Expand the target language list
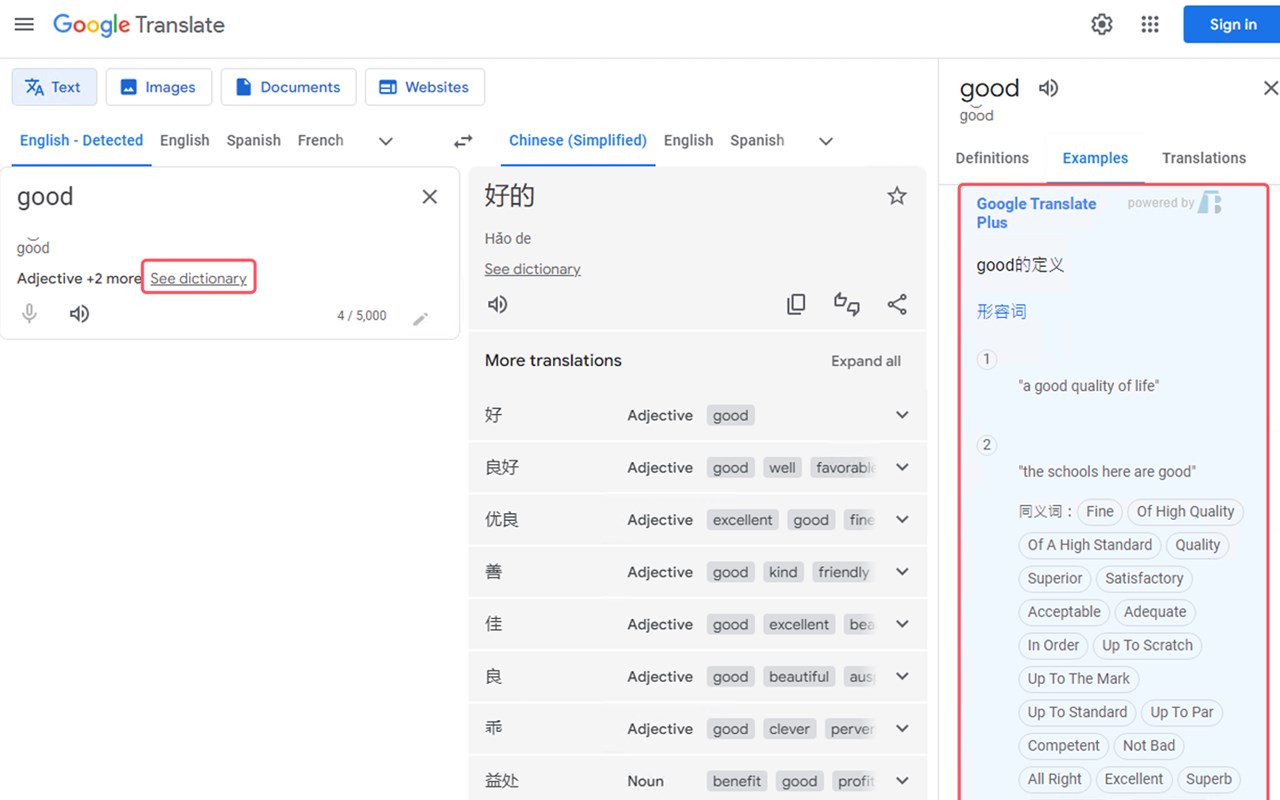 click(826, 141)
